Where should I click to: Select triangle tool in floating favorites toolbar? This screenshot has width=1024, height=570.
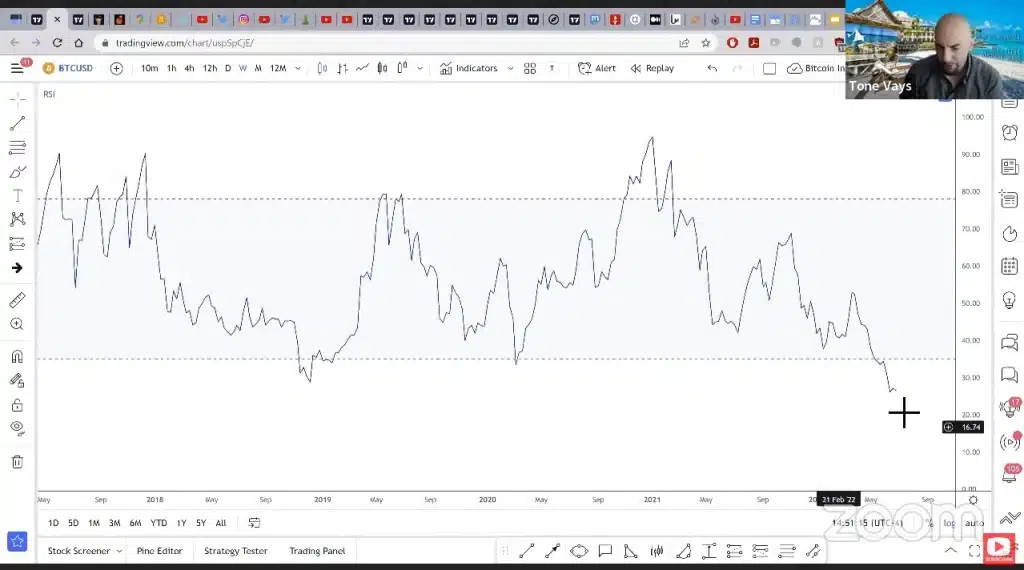(x=630, y=551)
